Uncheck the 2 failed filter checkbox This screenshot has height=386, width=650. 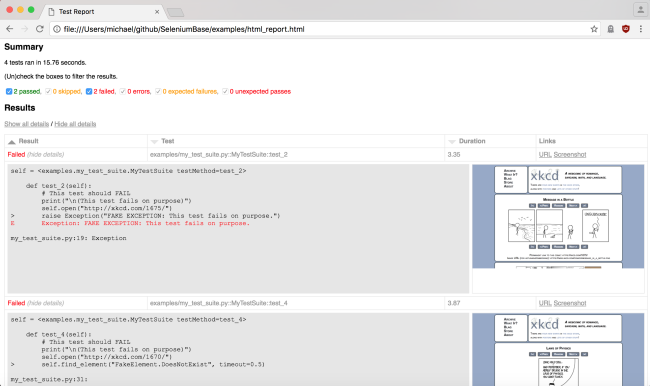coord(89,92)
